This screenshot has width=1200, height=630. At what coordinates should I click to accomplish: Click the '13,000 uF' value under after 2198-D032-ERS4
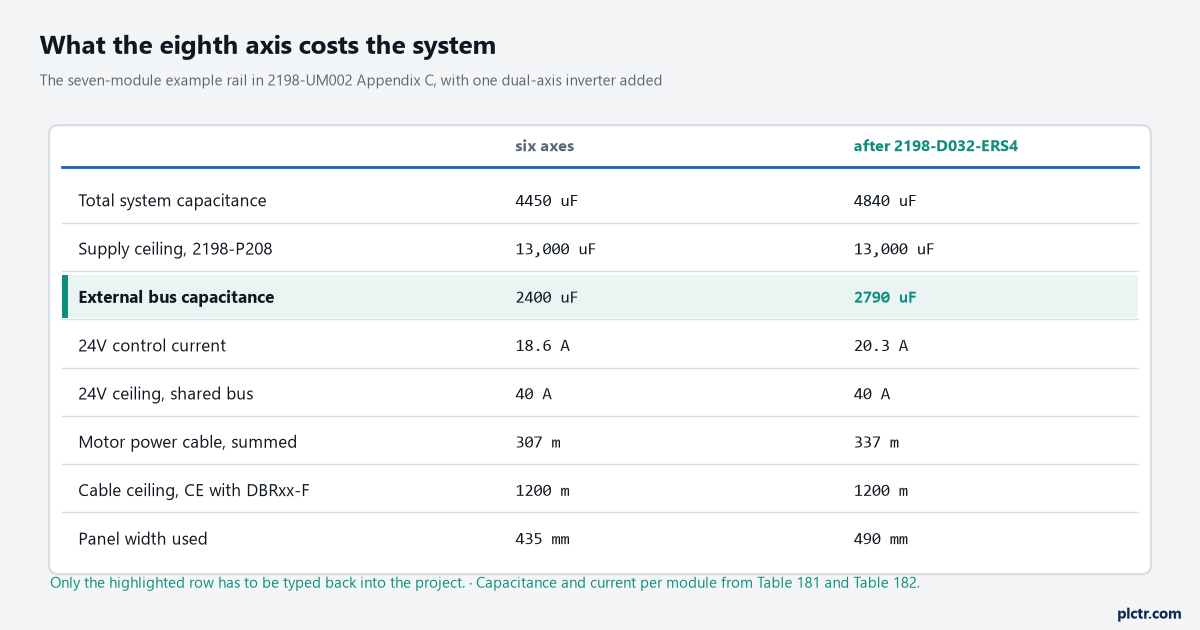tap(894, 249)
